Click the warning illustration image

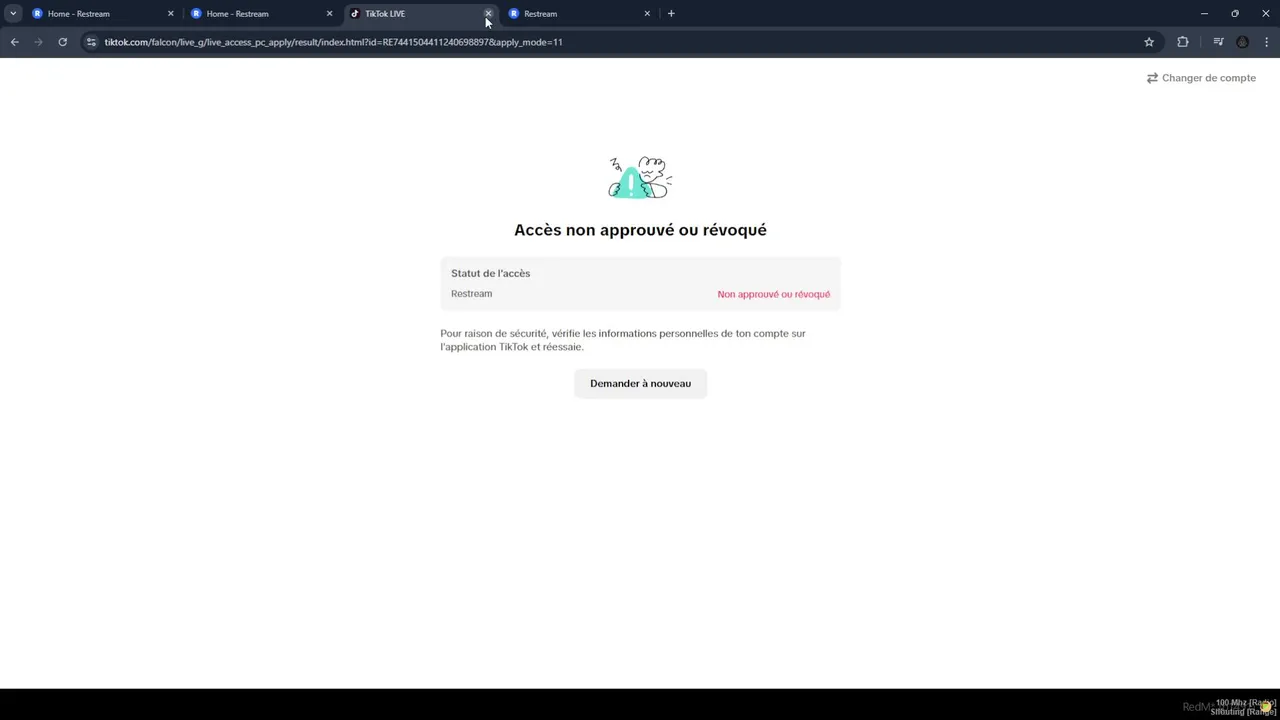[640, 178]
